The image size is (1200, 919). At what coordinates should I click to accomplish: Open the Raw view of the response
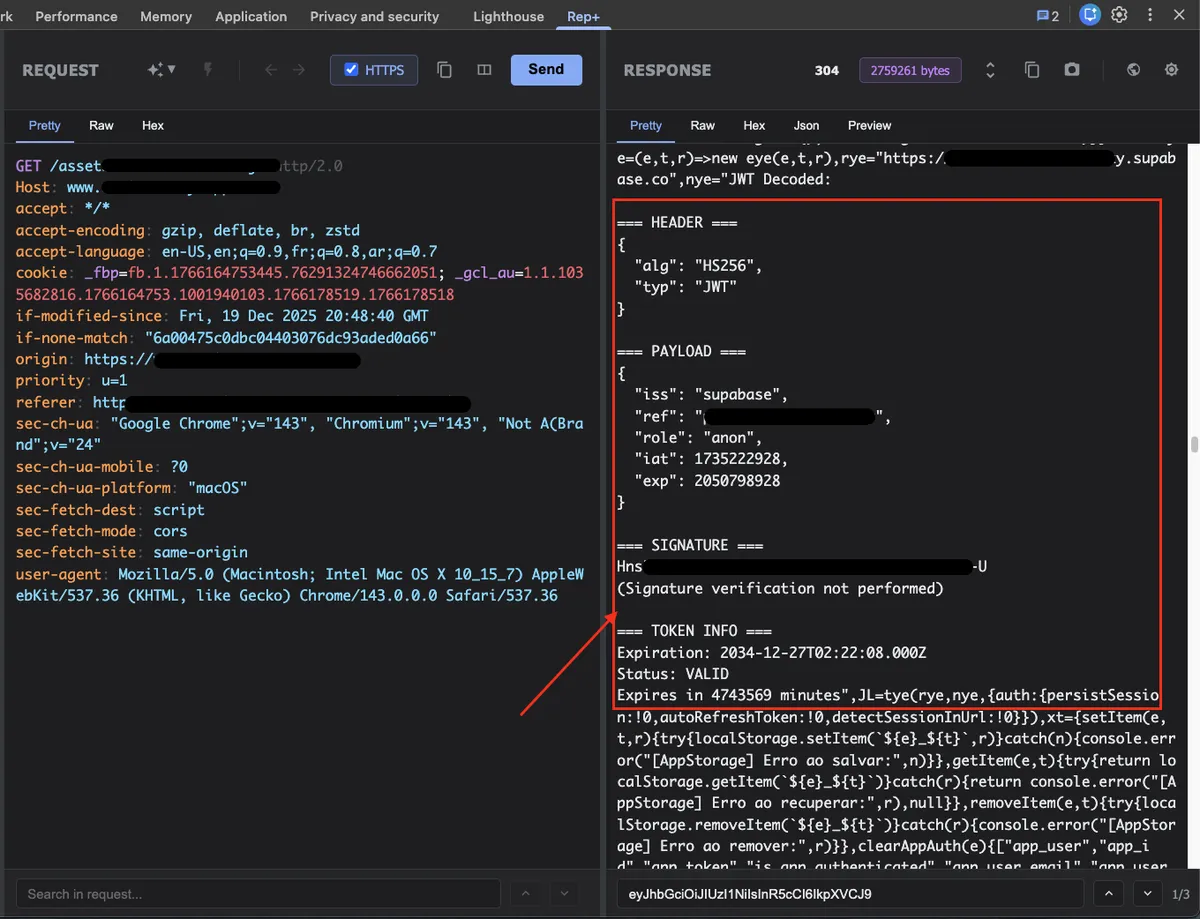702,126
